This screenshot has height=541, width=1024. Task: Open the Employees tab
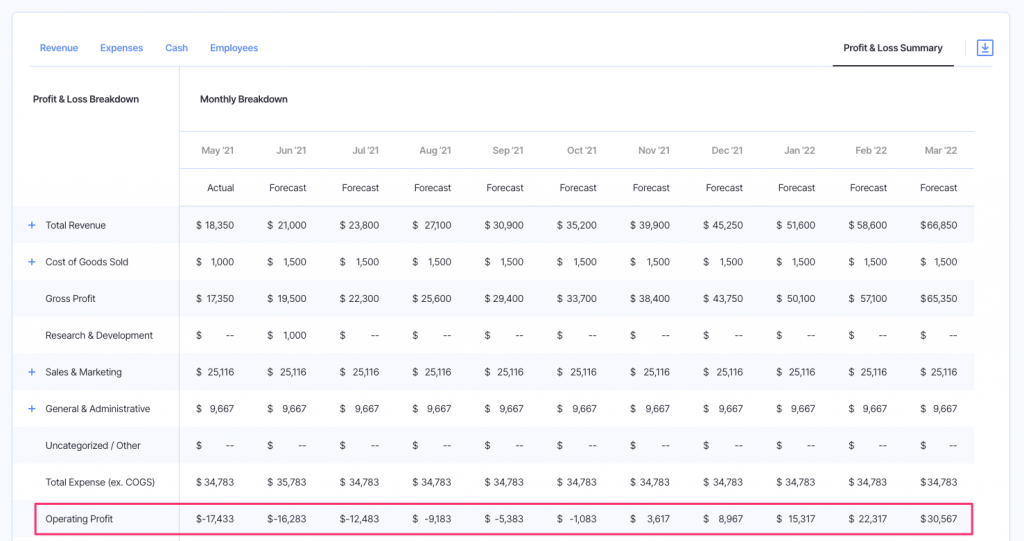coord(234,48)
